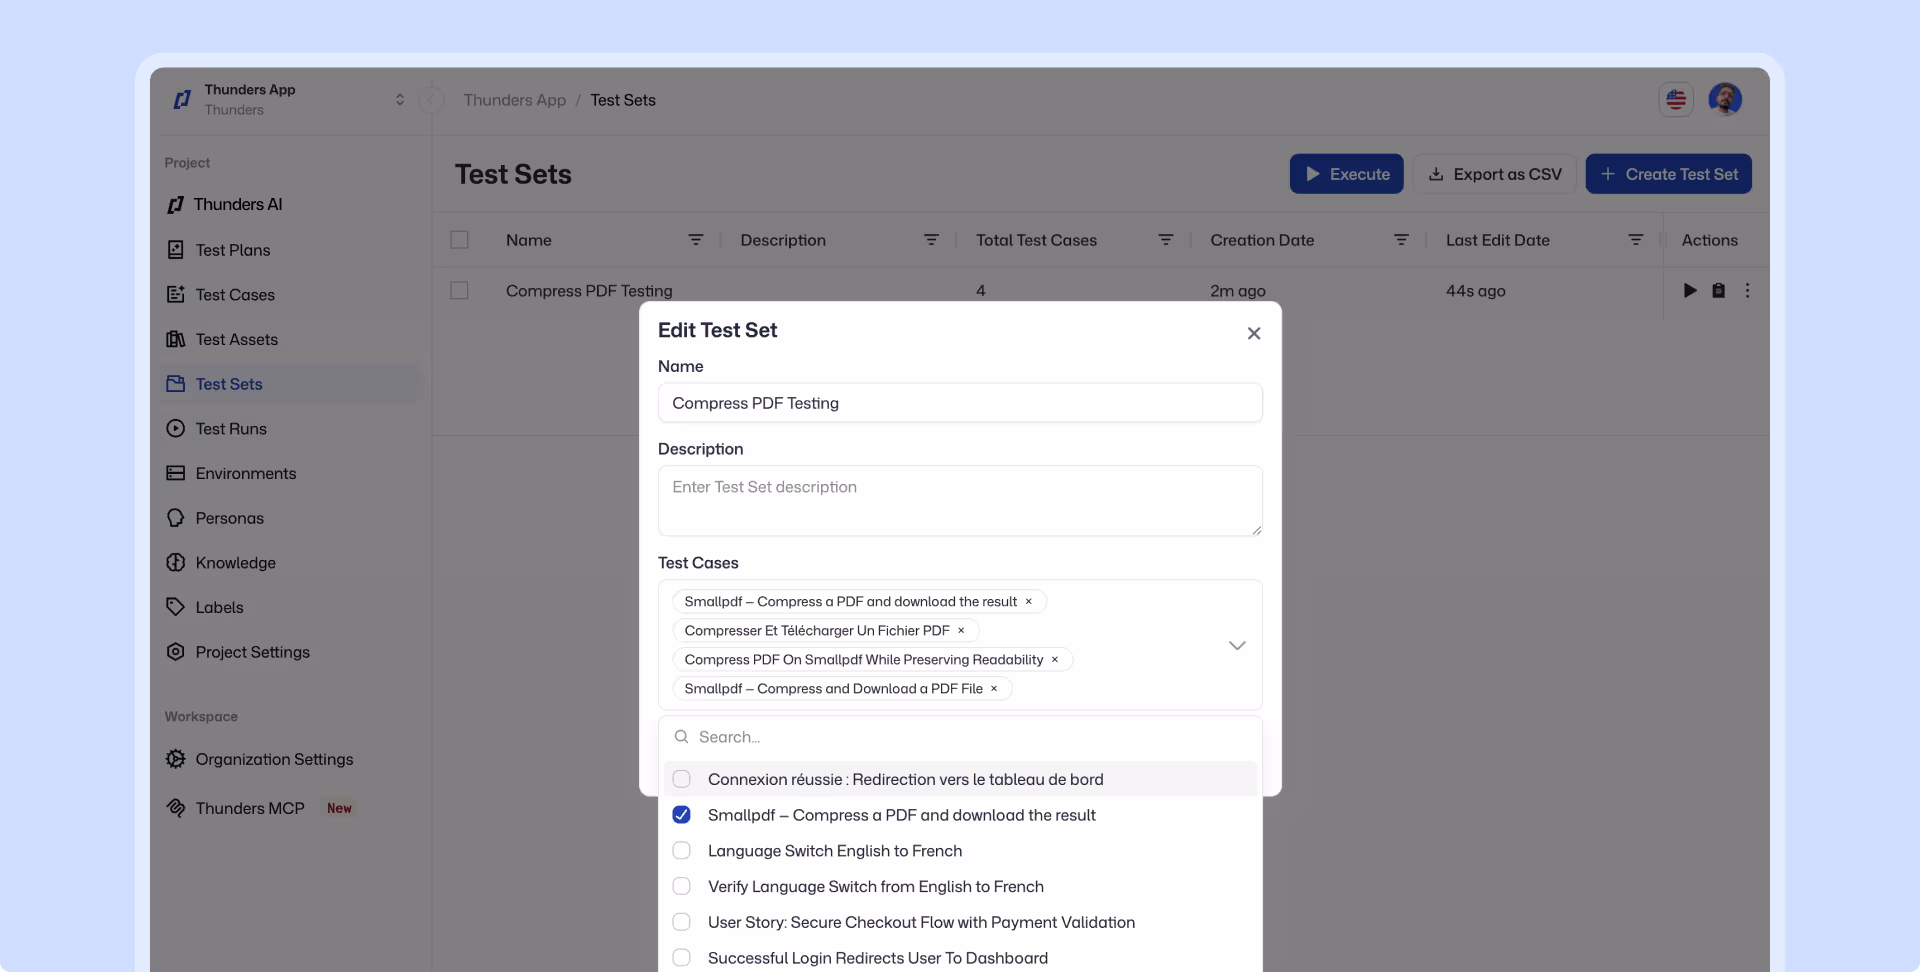Click the Description textarea

click(960, 501)
